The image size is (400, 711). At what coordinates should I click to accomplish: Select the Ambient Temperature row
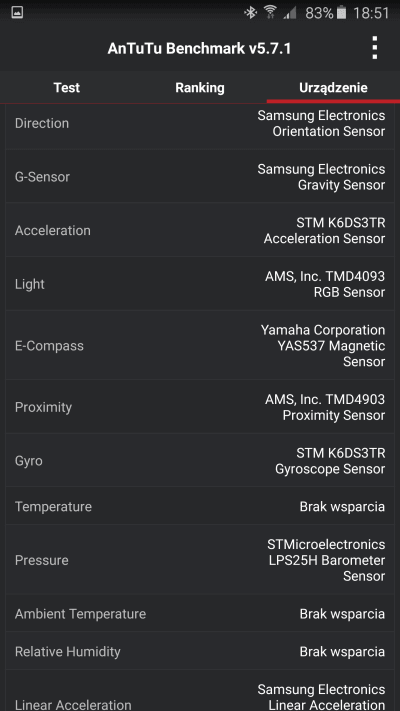200,614
